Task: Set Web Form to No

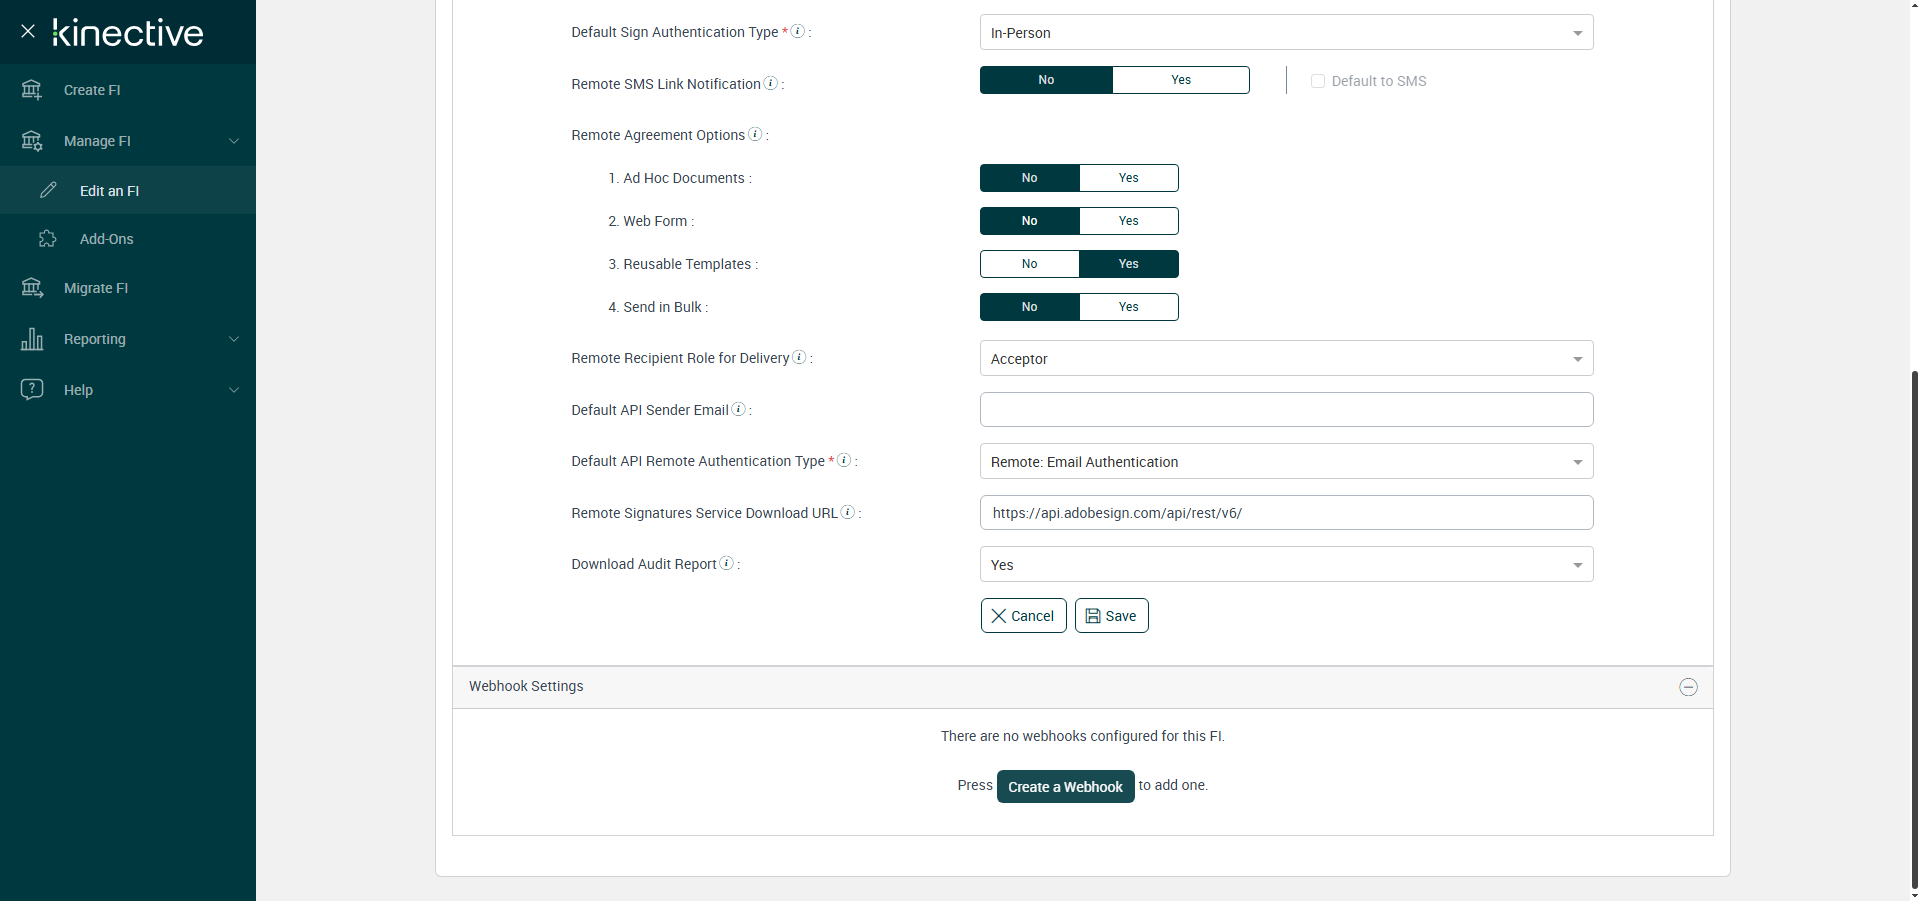Action: 1030,221
